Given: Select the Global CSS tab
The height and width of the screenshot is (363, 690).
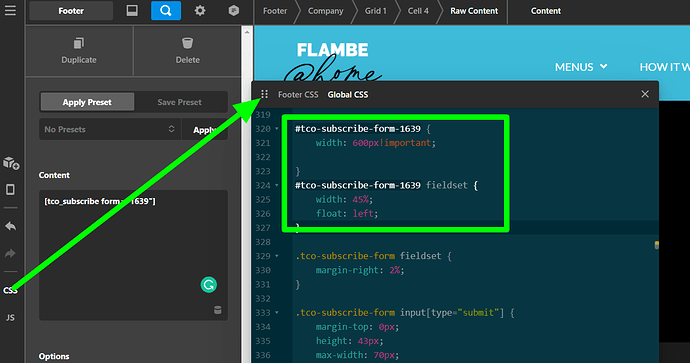Looking at the screenshot, I should 348,95.
